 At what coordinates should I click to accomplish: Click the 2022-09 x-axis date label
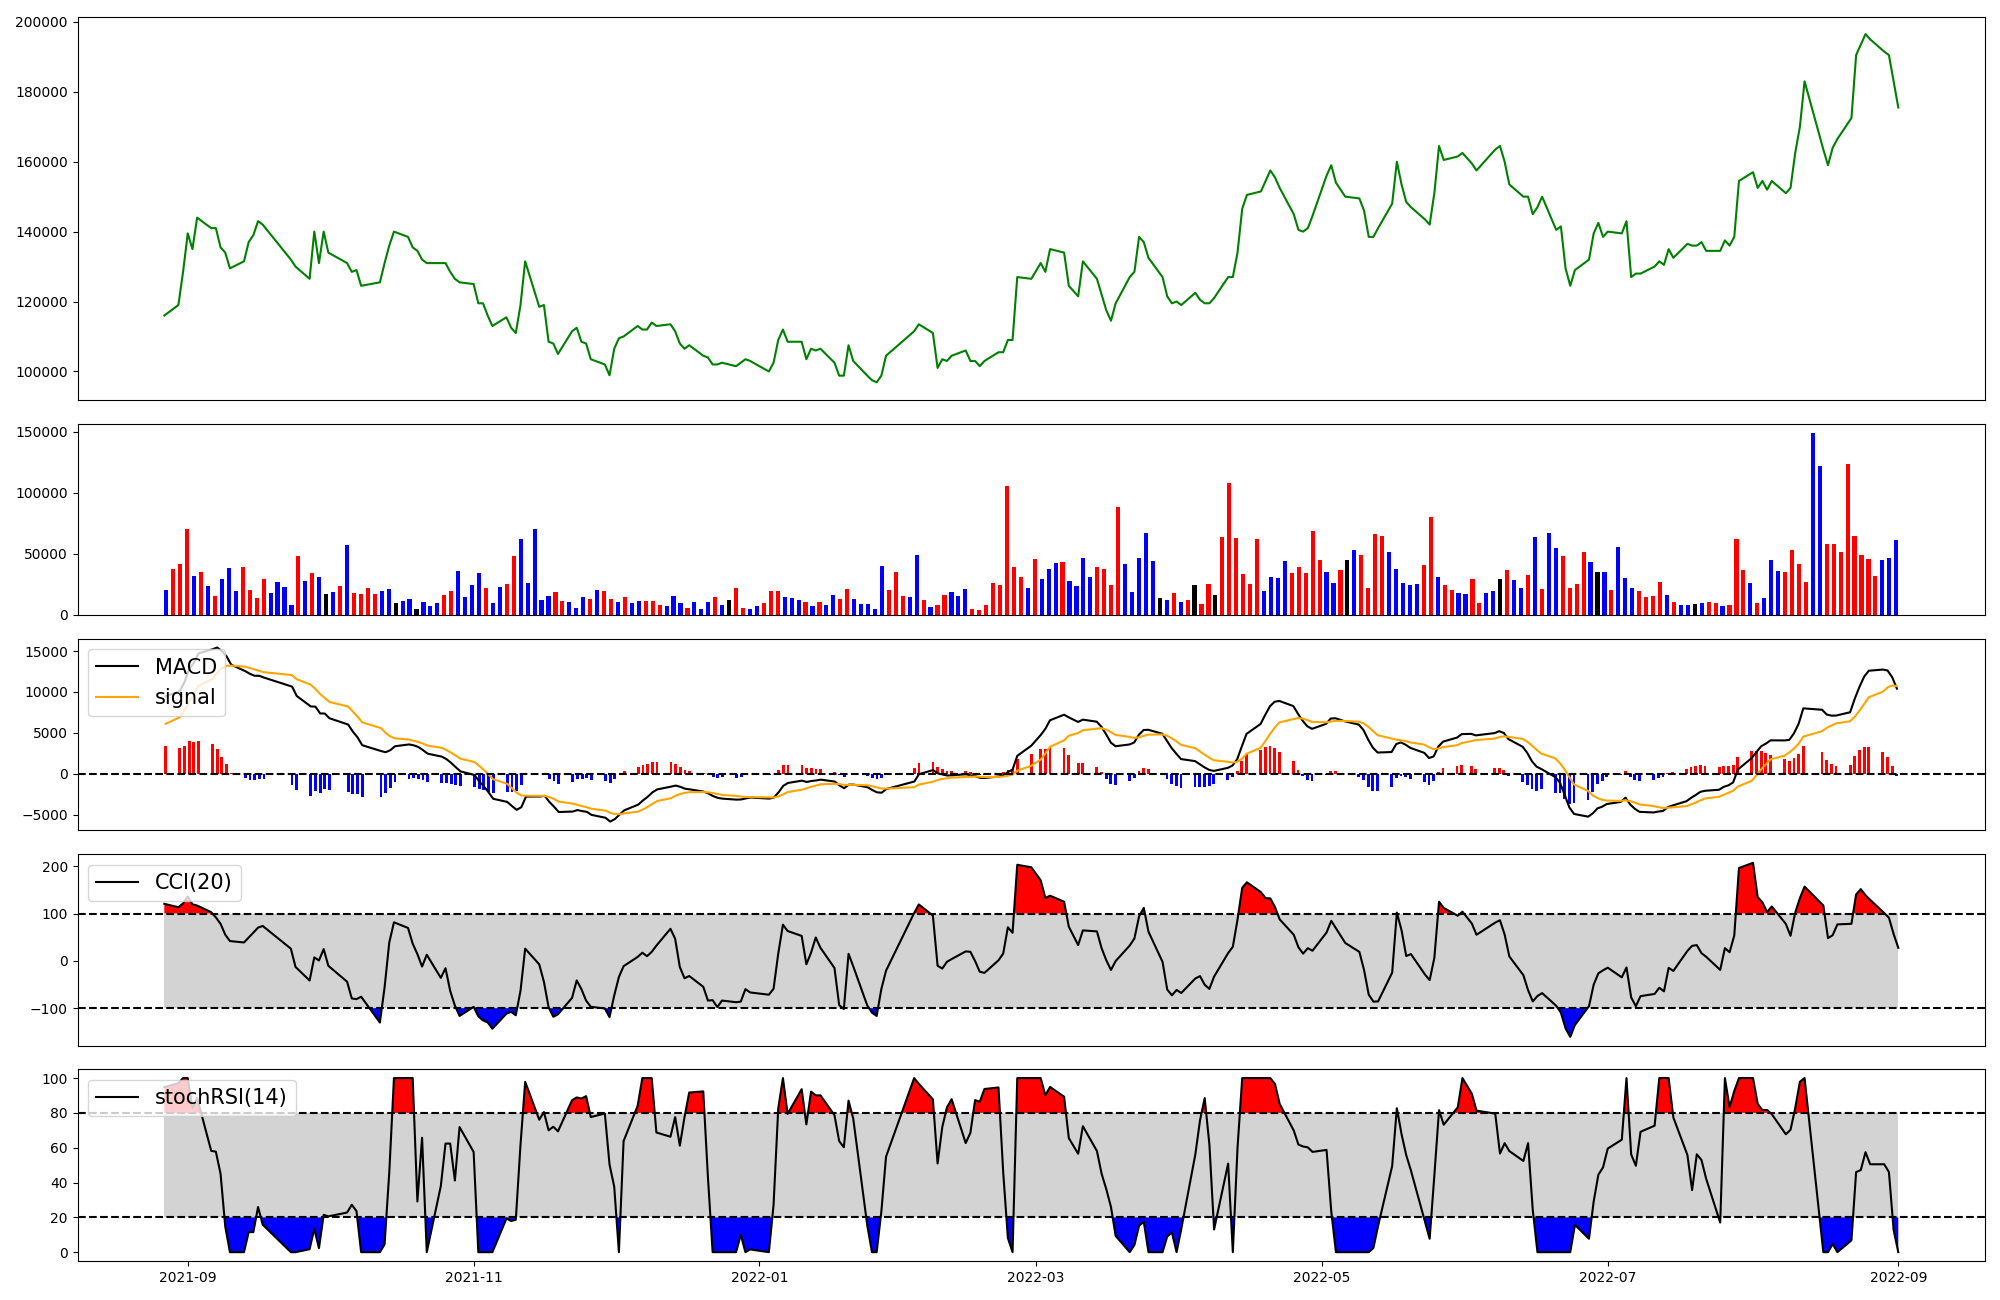1899,1277
